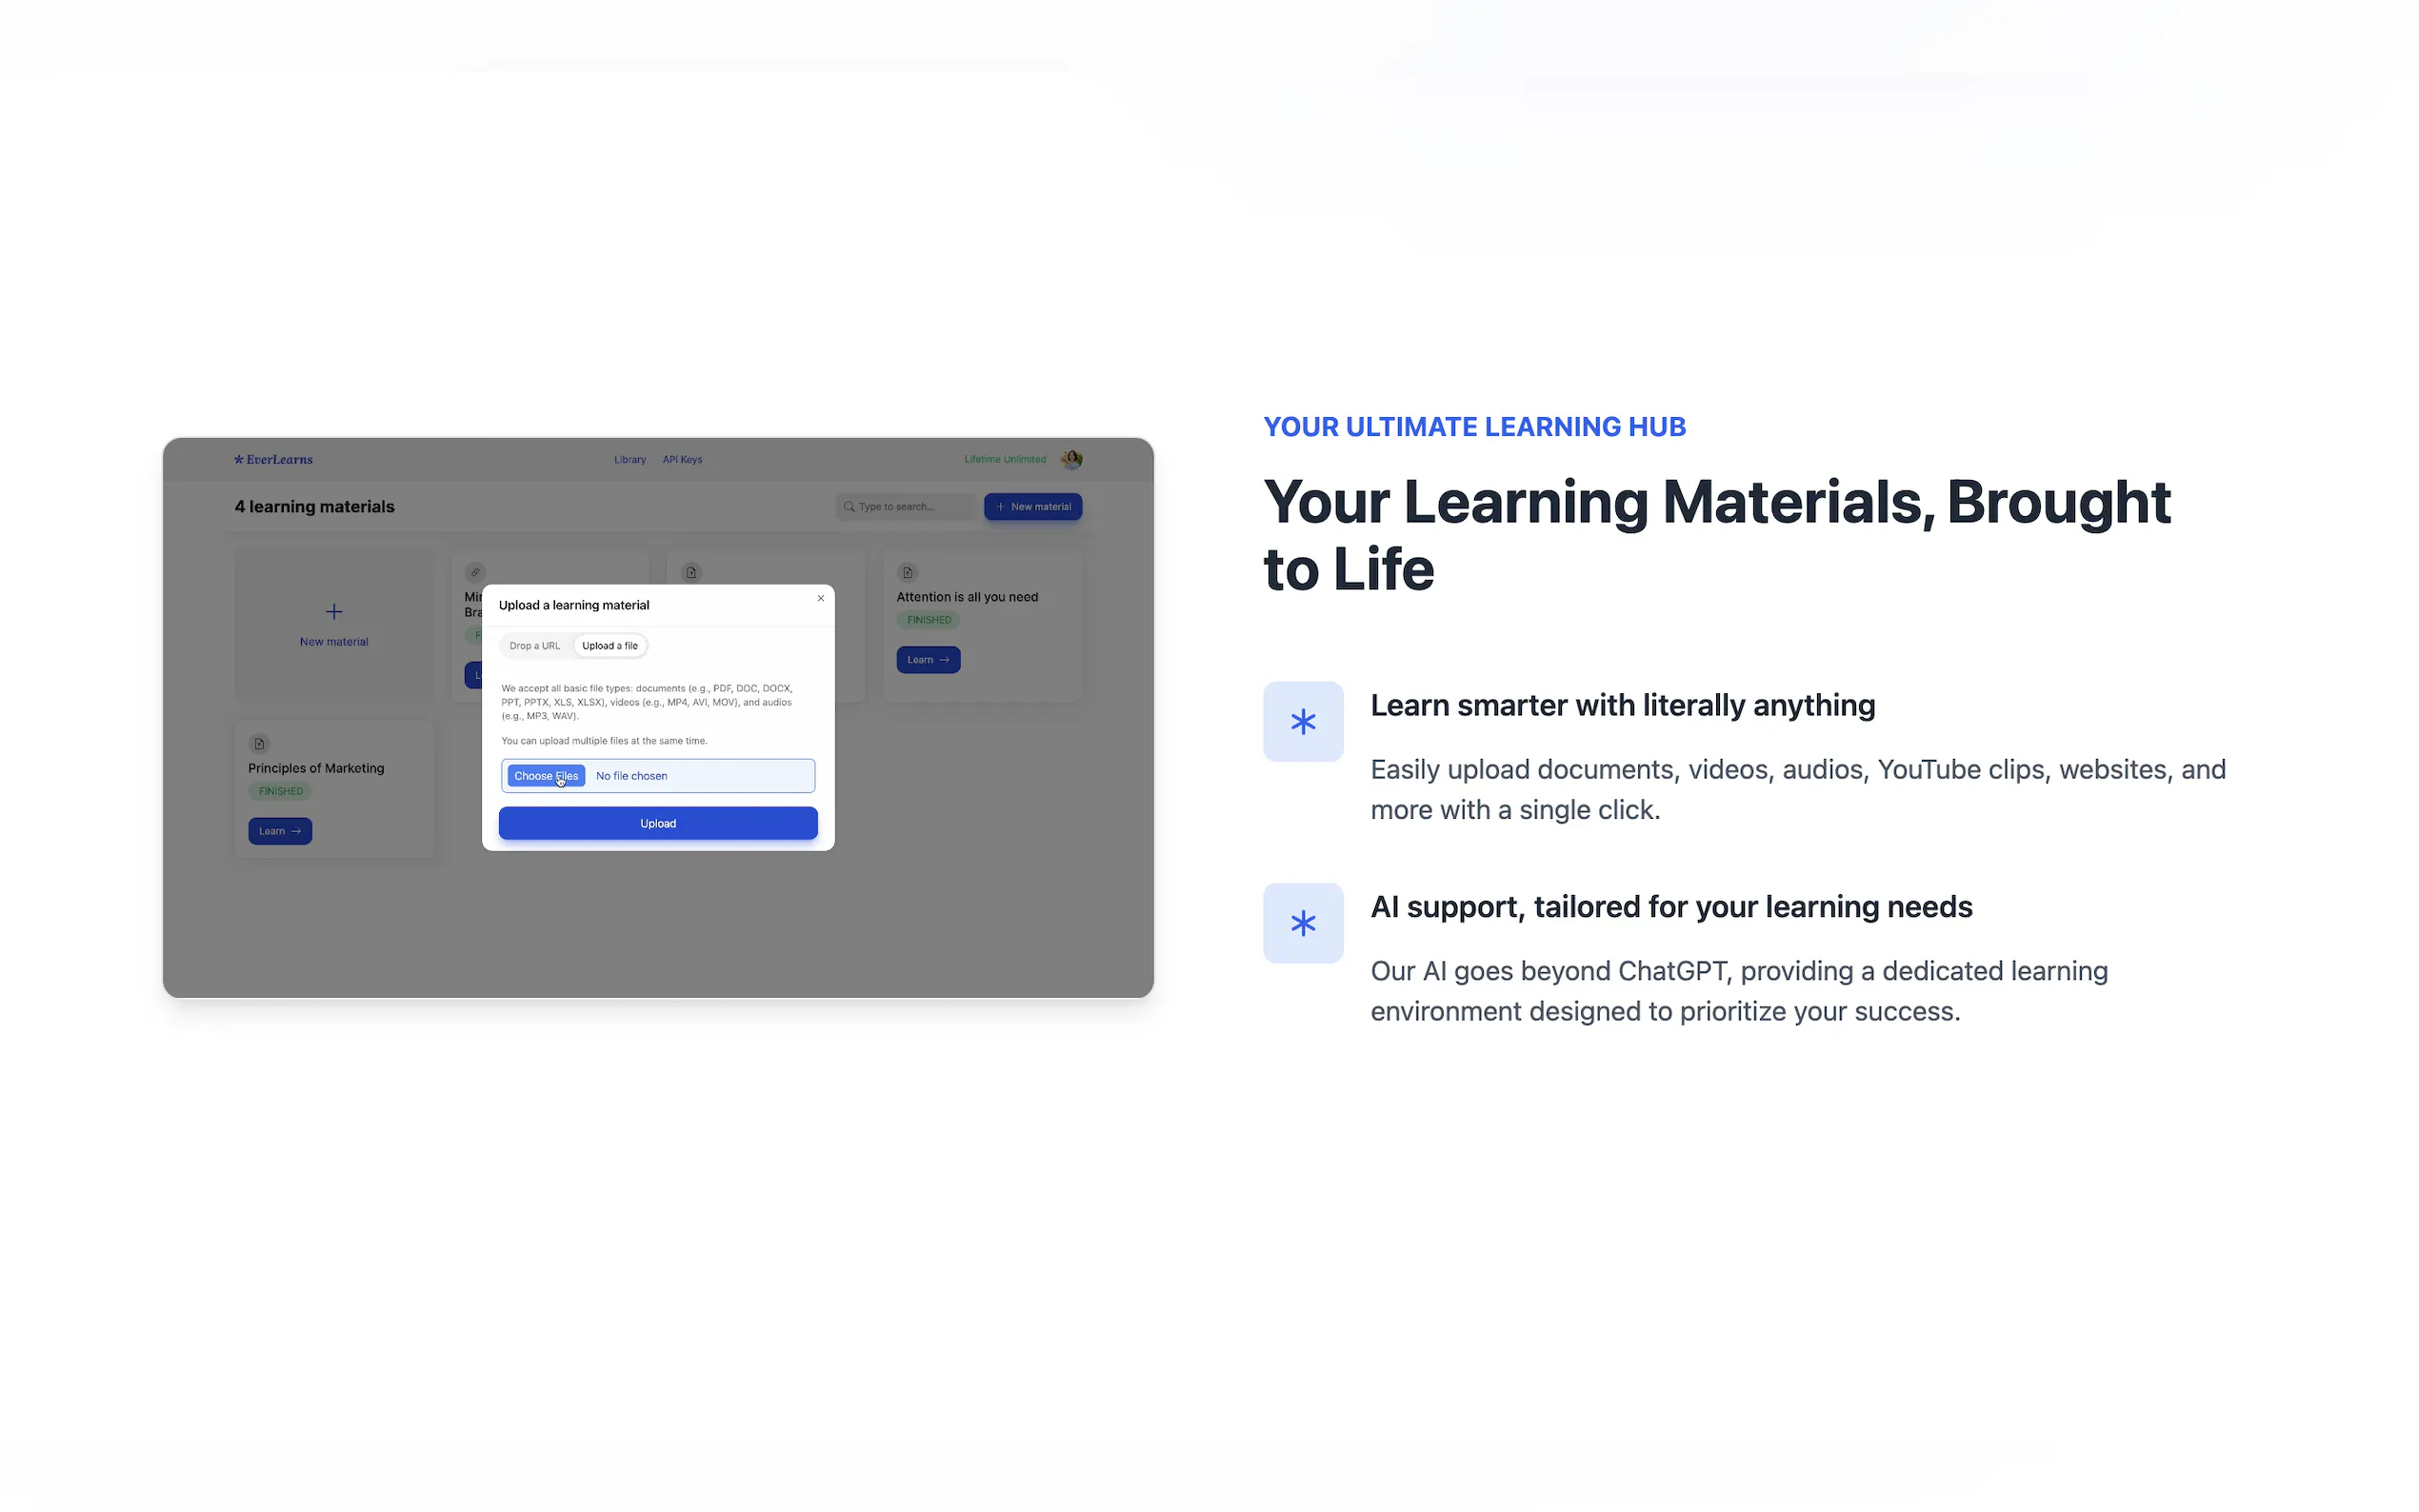Screen dimensions: 2419x1512
Task: Switch to the Drop a URL tab
Action: (x=535, y=646)
